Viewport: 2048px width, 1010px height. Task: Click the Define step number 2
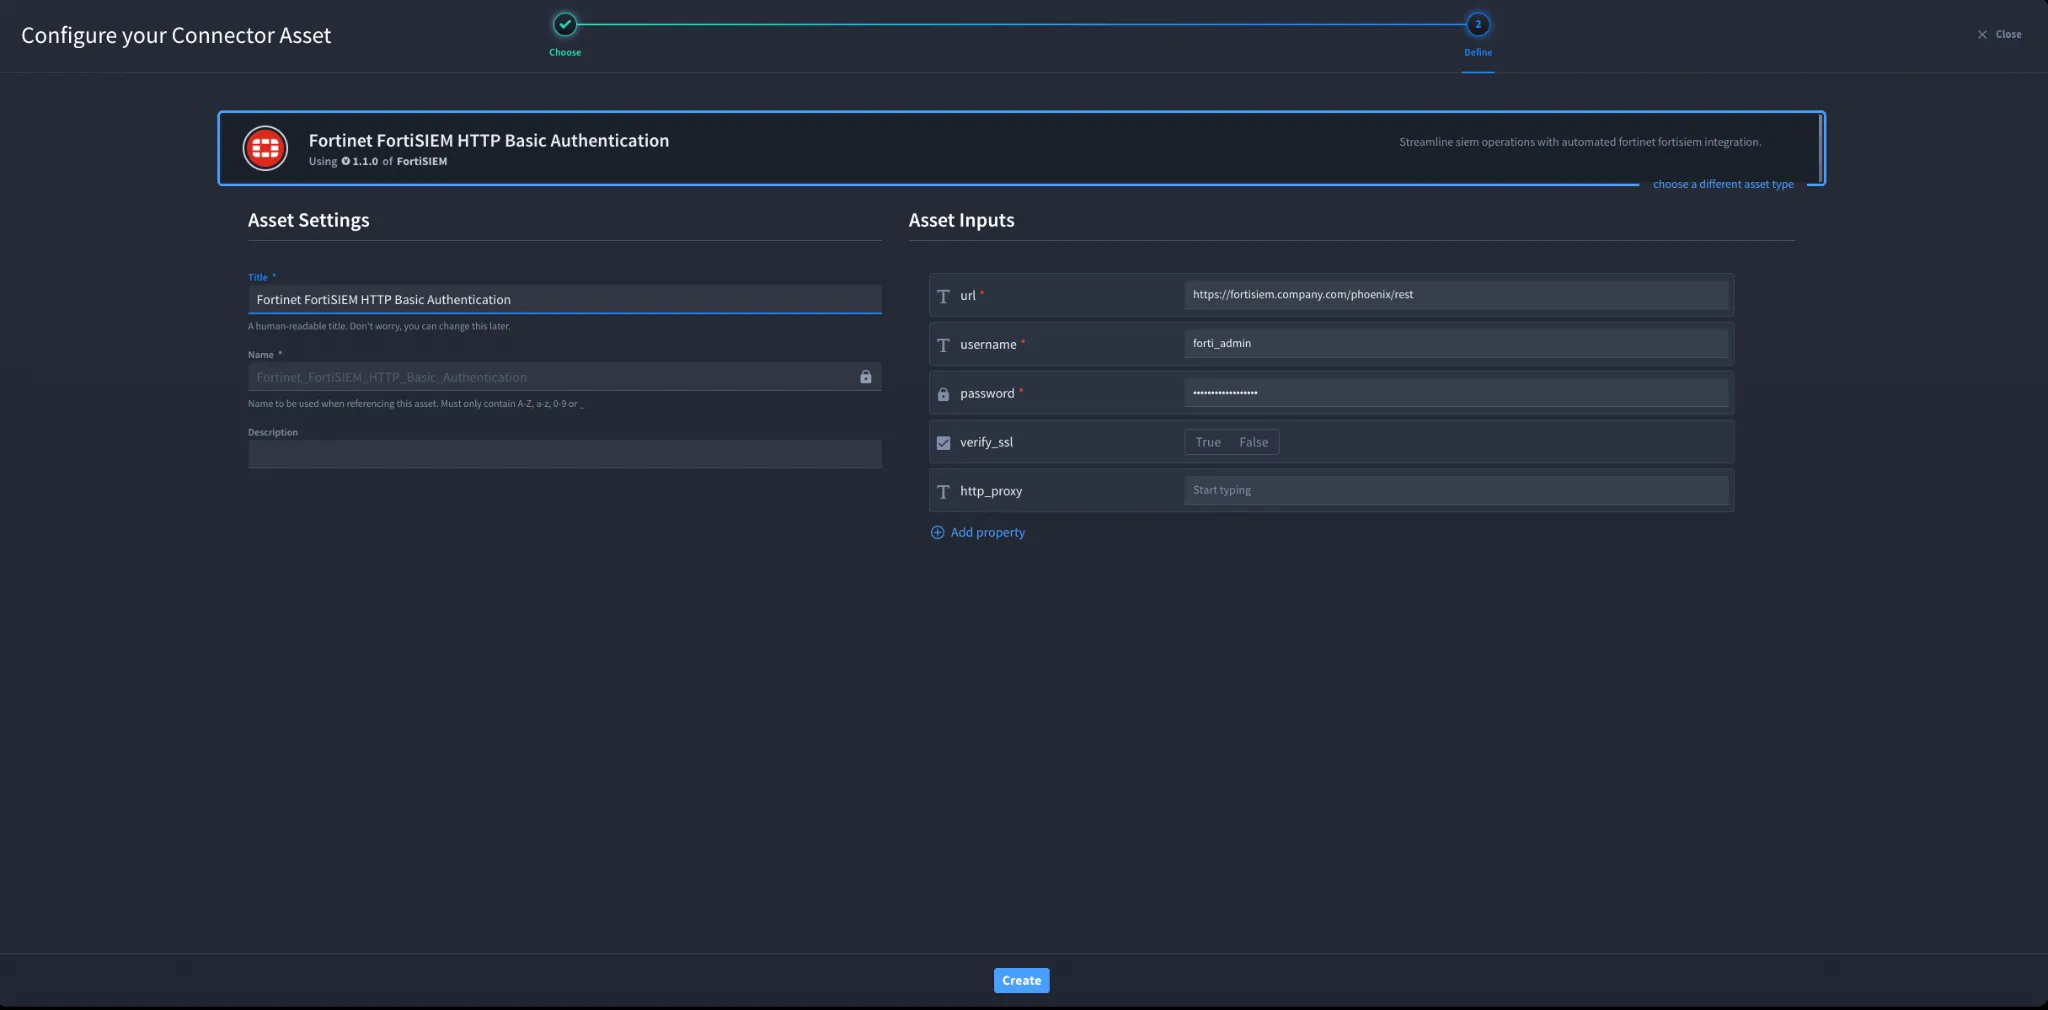tap(1478, 24)
